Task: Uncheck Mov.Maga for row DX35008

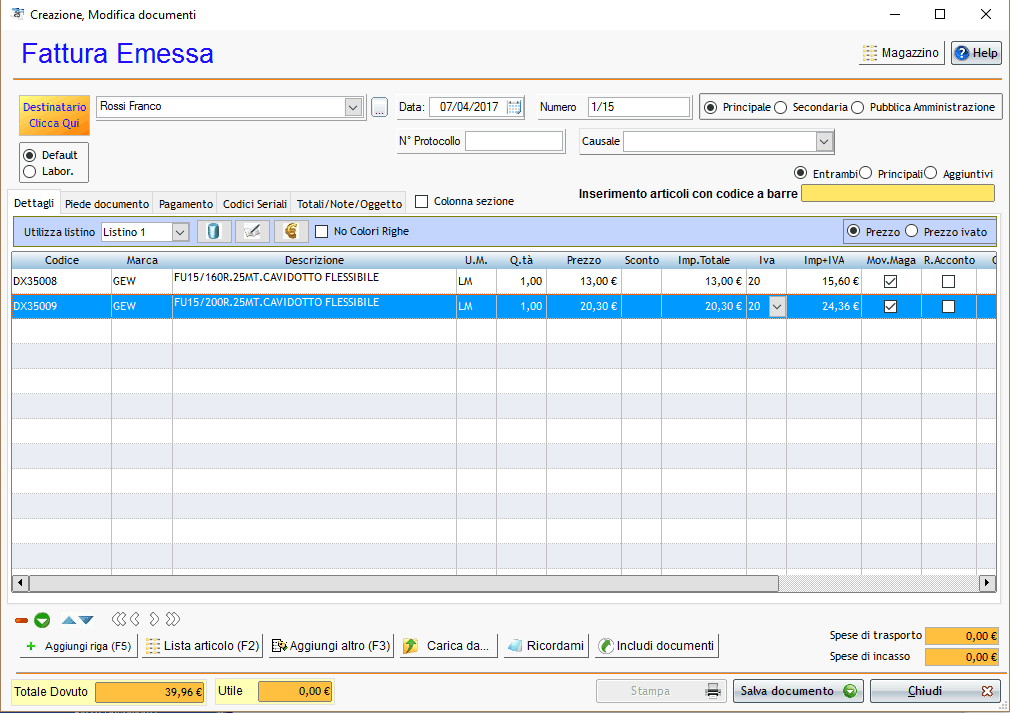Action: coord(890,281)
